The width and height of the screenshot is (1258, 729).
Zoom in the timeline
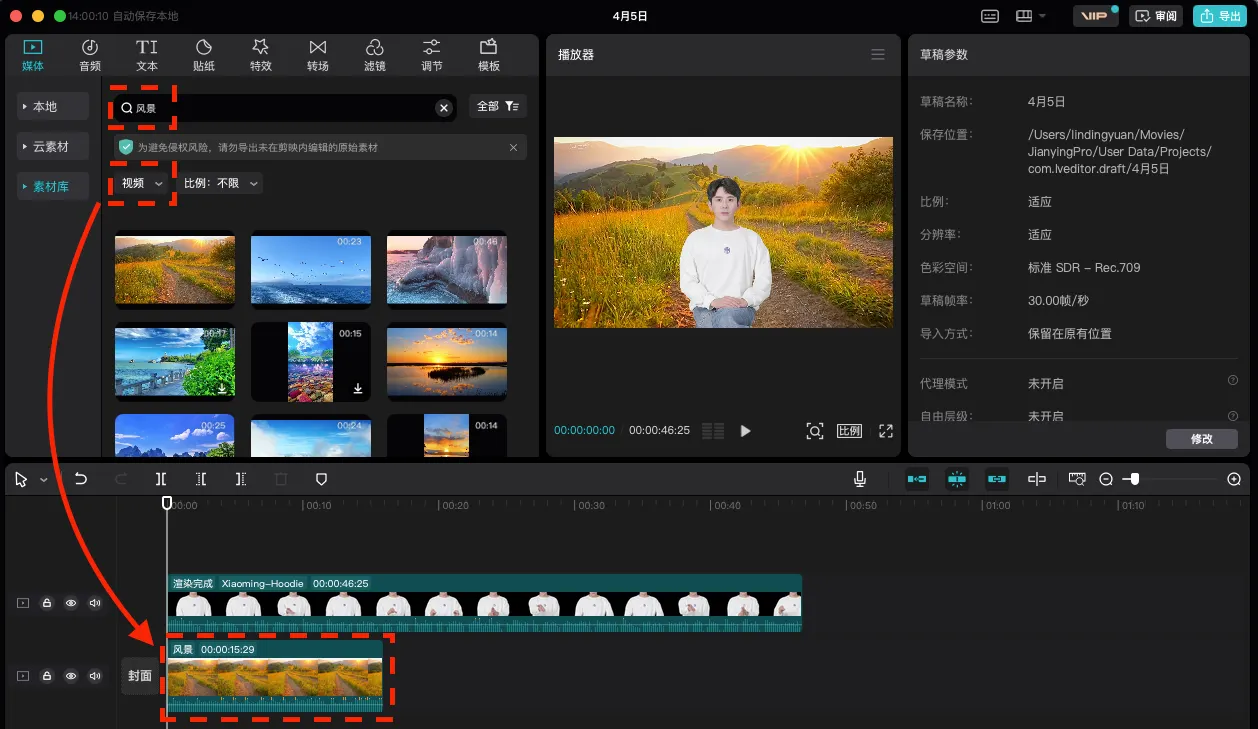coord(1234,479)
